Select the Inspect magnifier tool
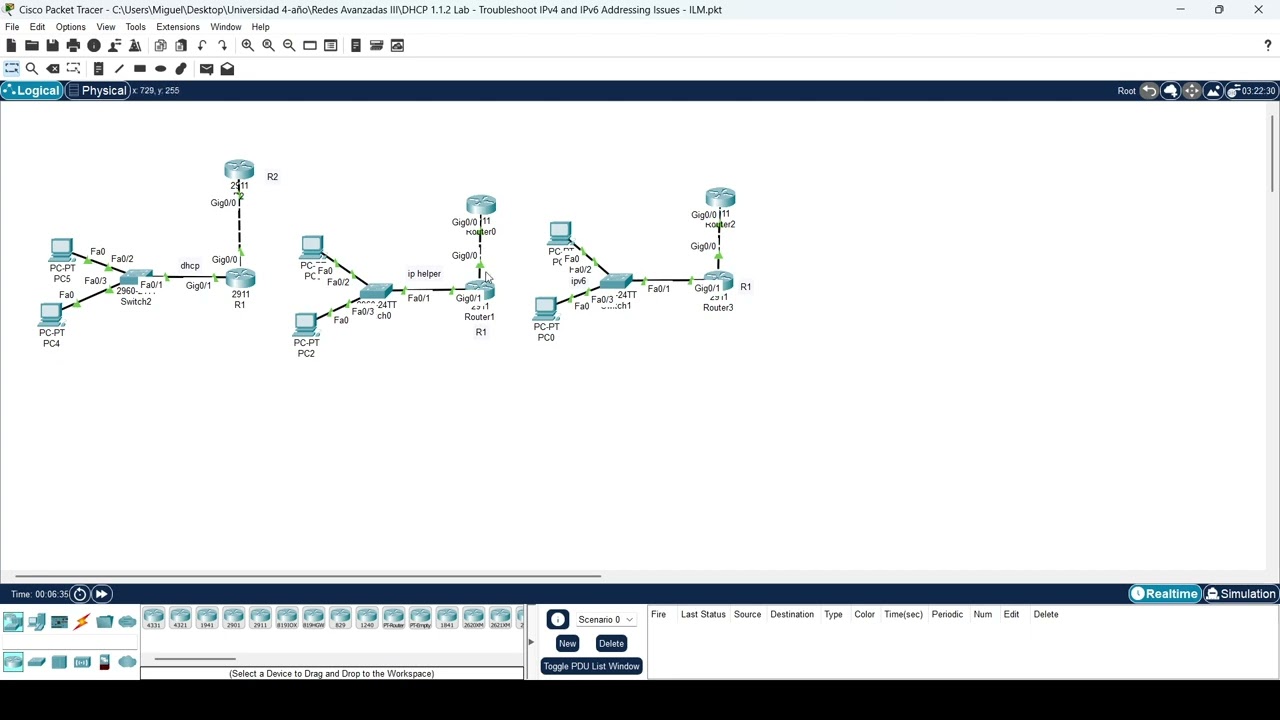This screenshot has height=720, width=1280. (32, 68)
